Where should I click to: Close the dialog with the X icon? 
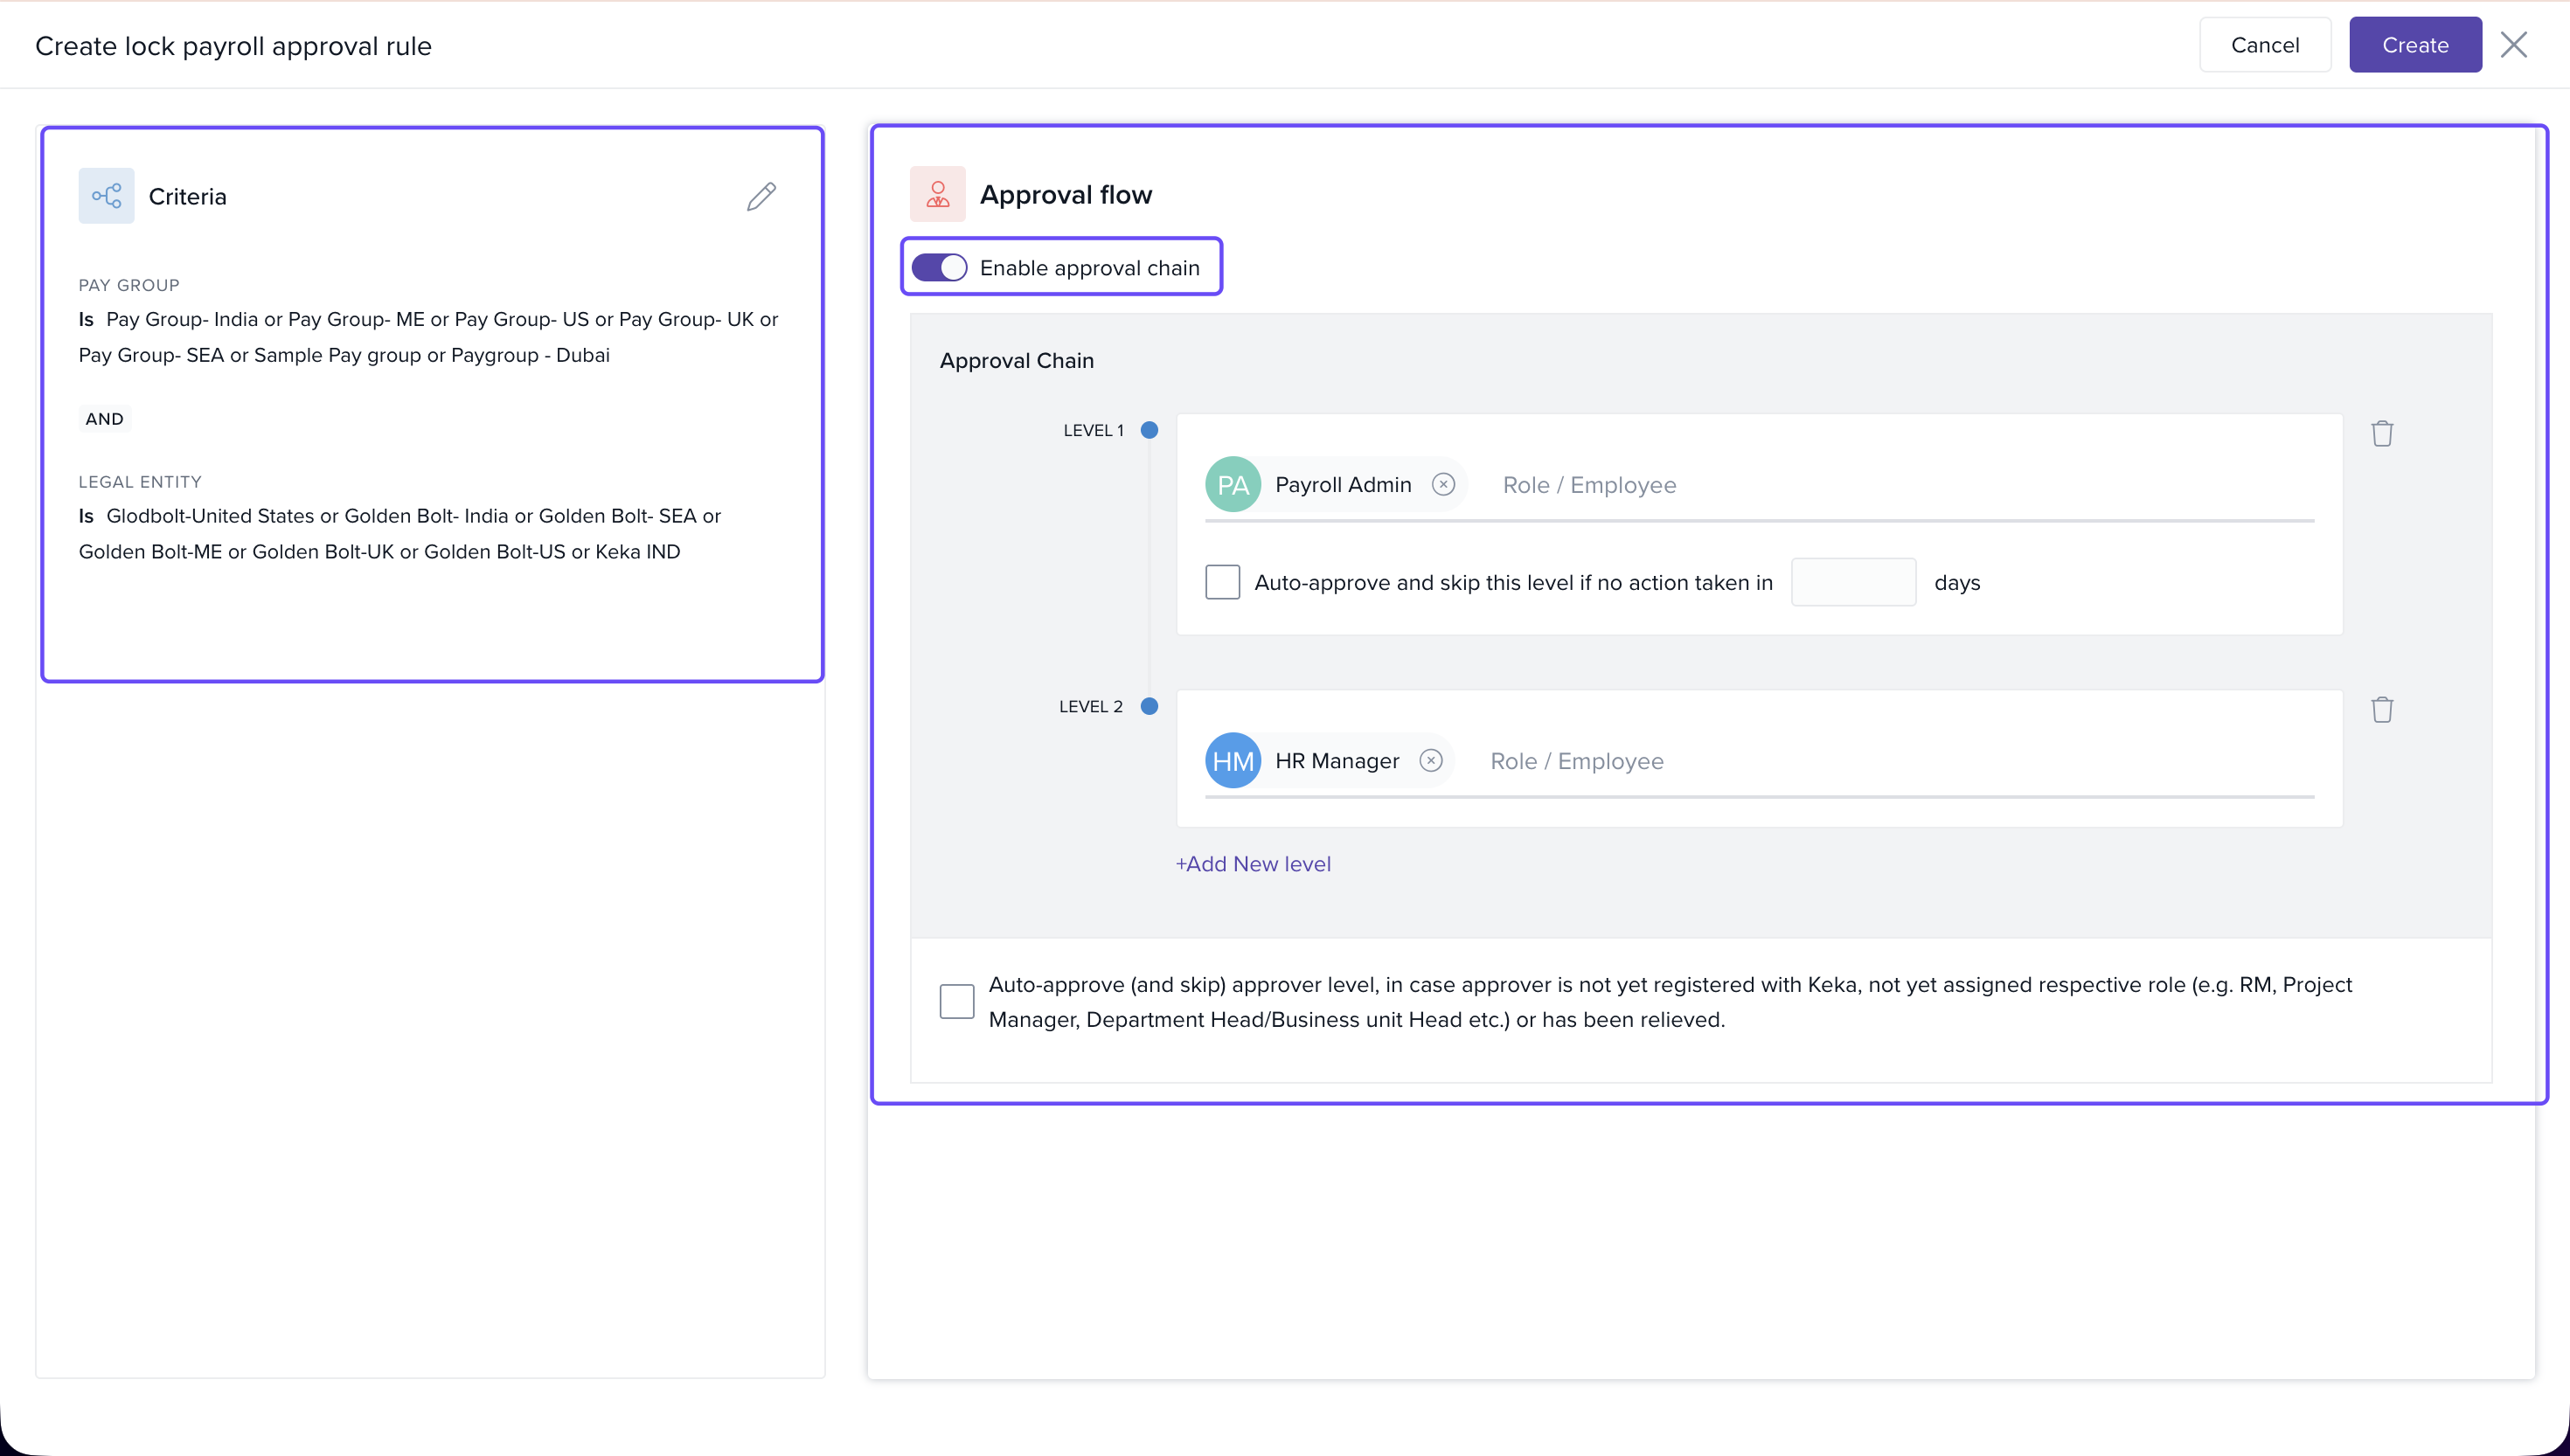(2513, 45)
